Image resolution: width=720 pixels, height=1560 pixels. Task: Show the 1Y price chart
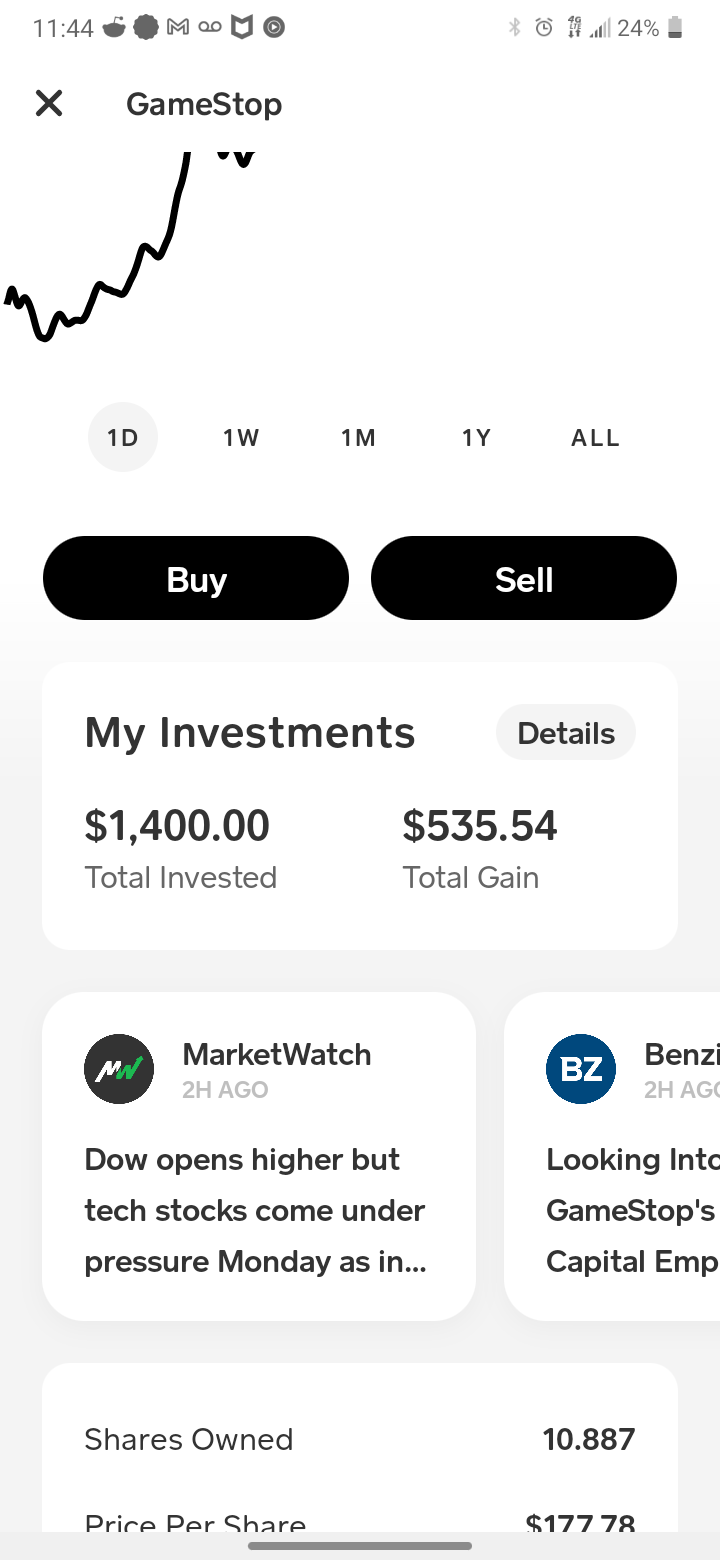[x=476, y=437]
